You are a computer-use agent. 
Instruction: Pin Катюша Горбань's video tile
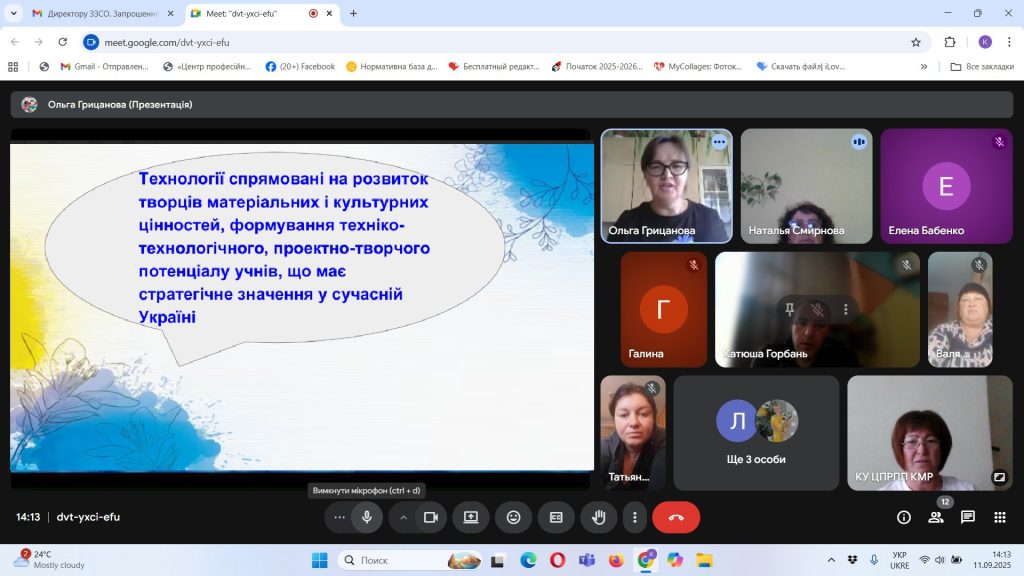pyautogui.click(x=790, y=309)
